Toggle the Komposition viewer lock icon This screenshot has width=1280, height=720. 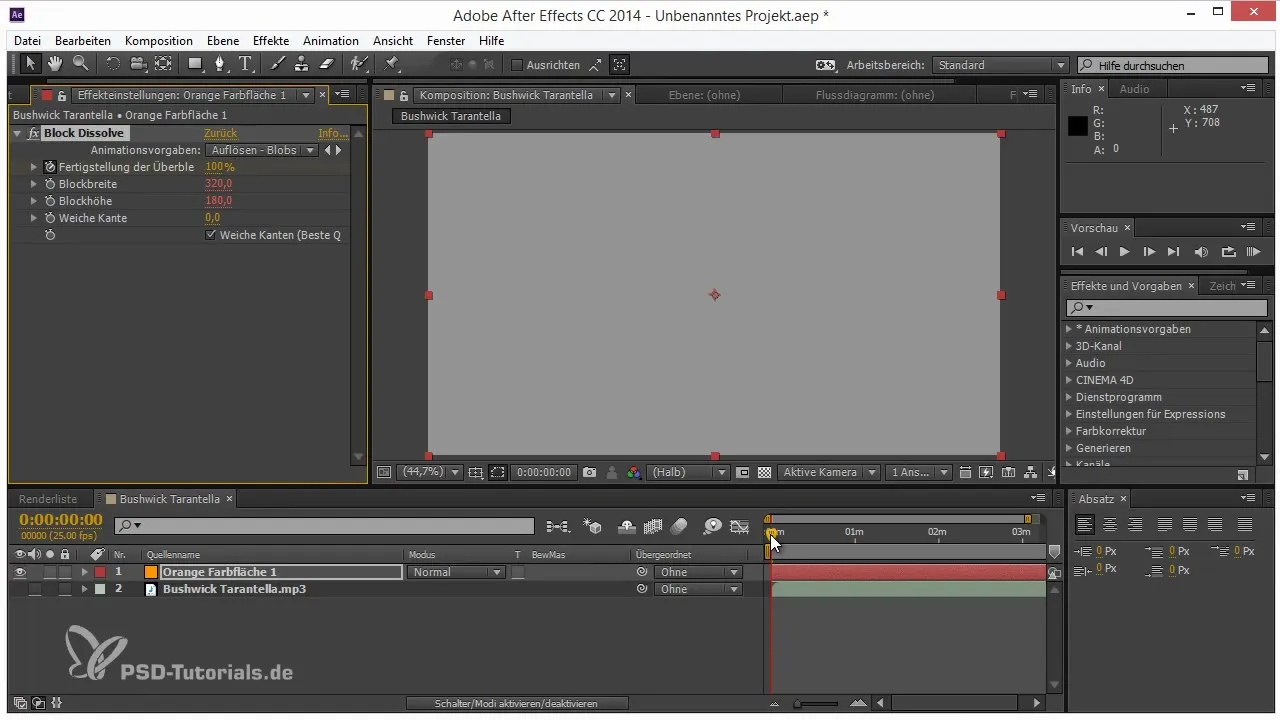coord(404,95)
